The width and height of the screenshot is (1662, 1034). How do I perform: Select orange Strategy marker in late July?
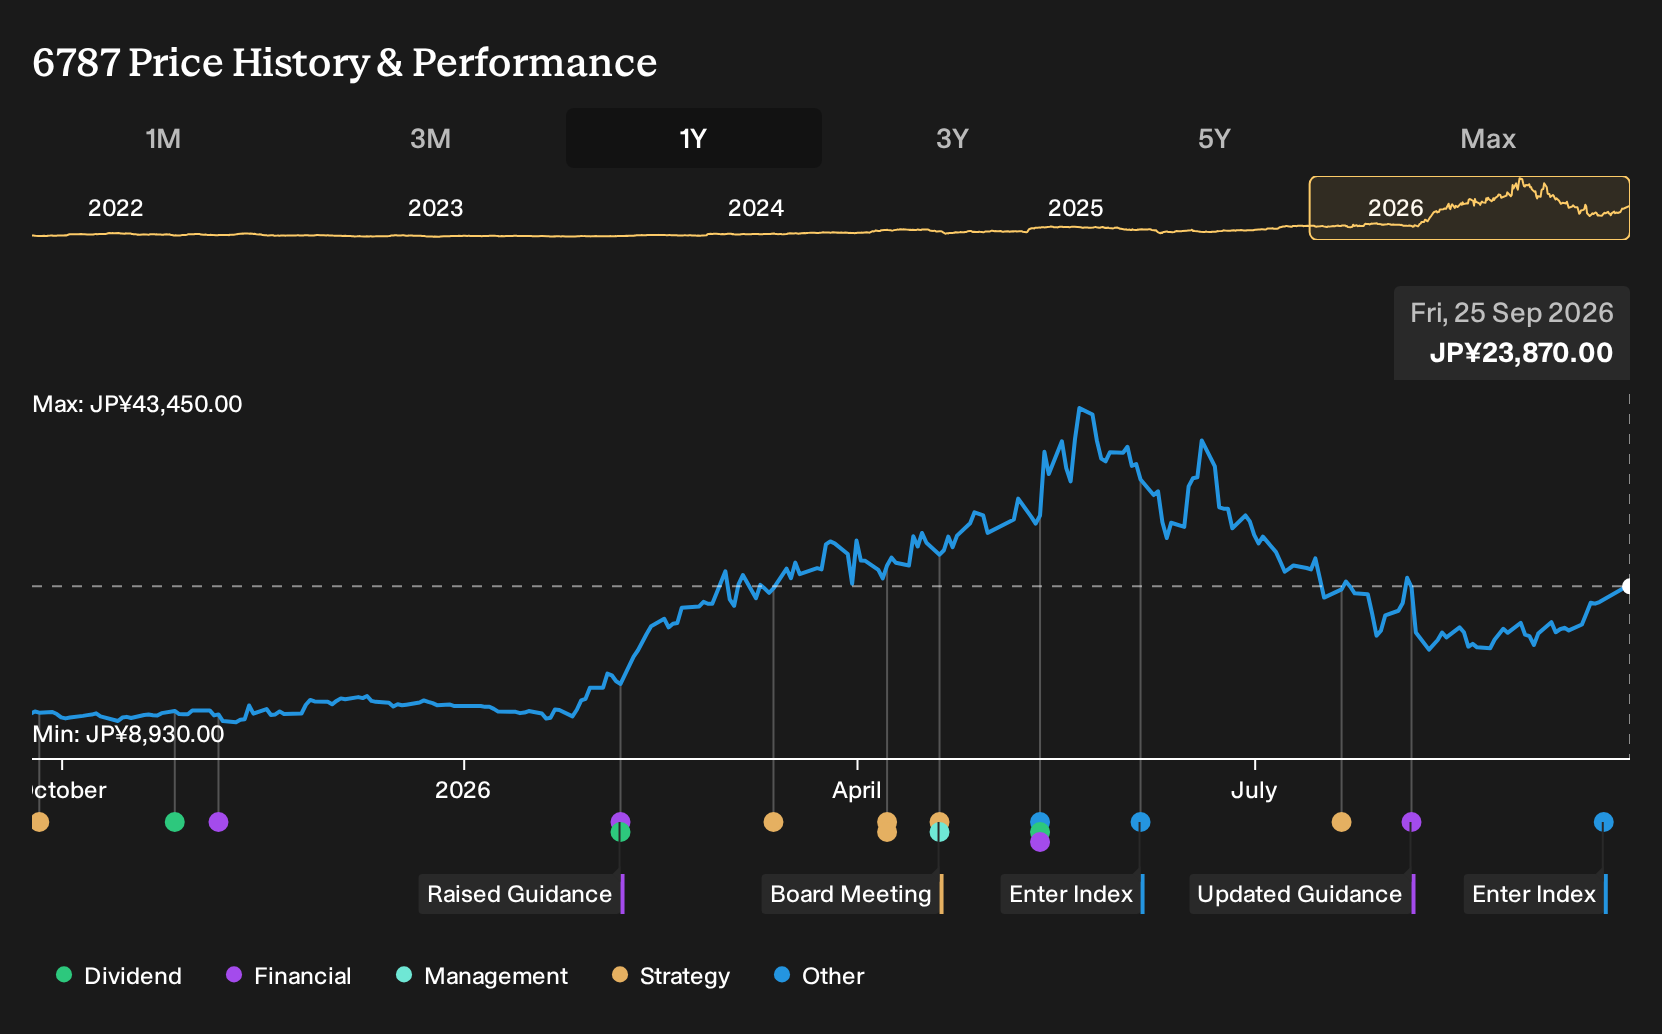click(1341, 822)
